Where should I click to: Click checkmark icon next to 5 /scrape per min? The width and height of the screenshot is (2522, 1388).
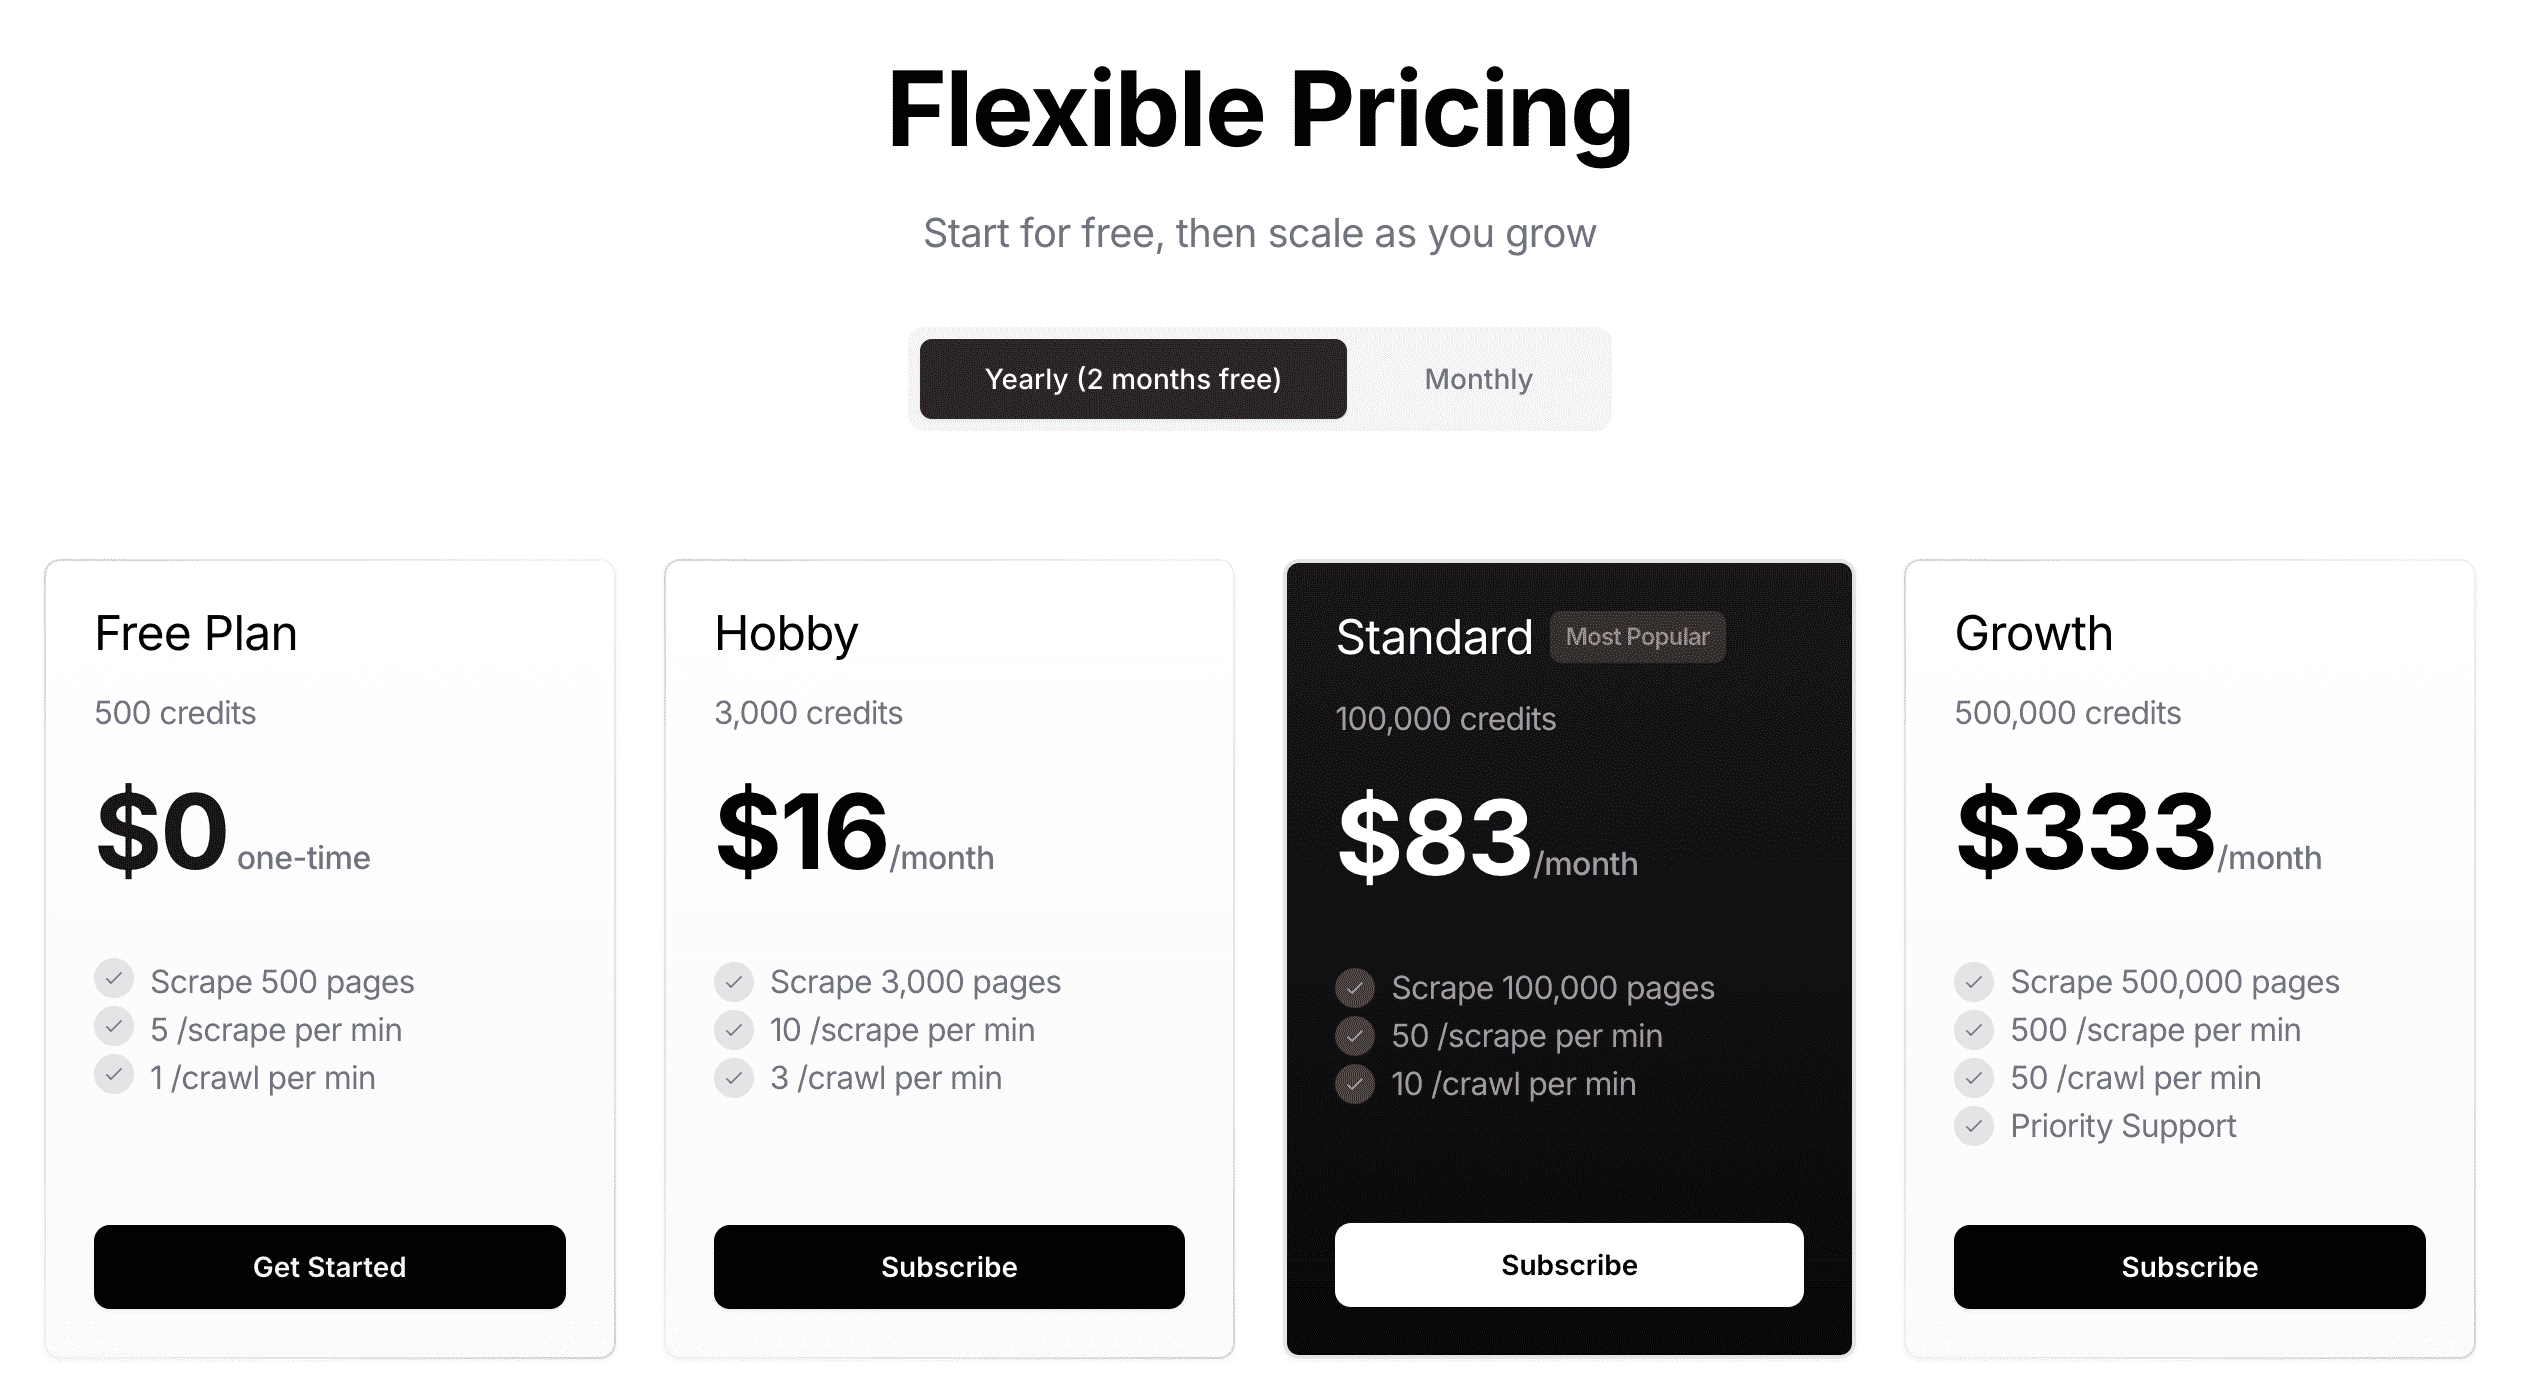coord(114,1027)
